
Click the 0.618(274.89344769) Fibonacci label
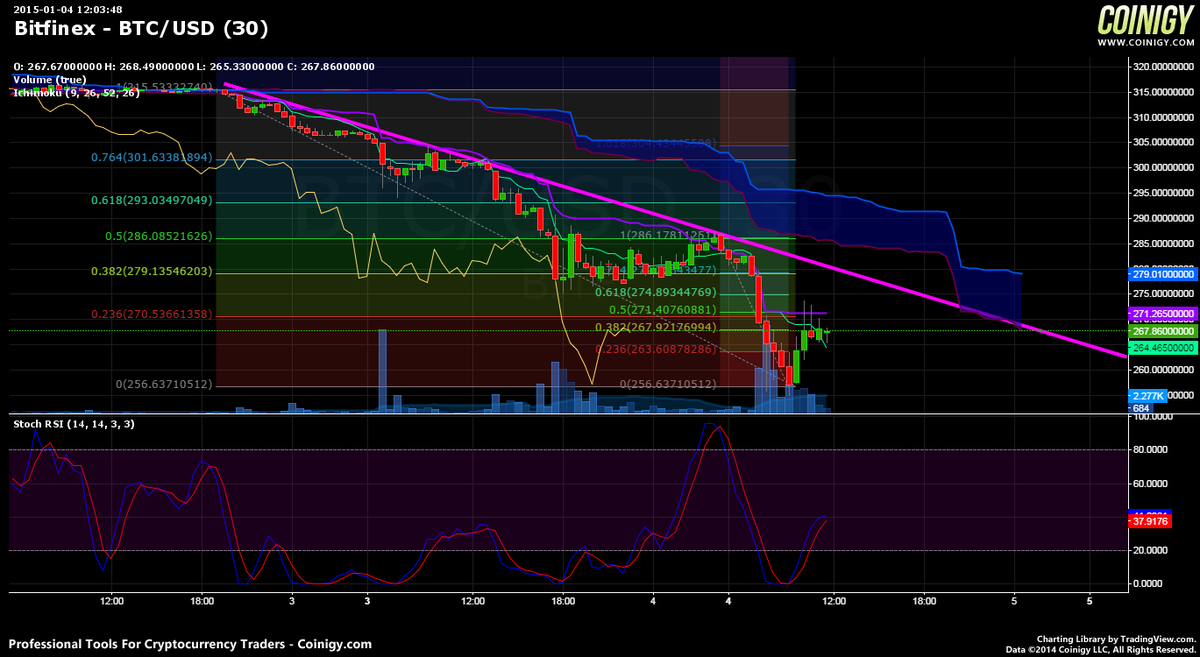[x=656, y=292]
